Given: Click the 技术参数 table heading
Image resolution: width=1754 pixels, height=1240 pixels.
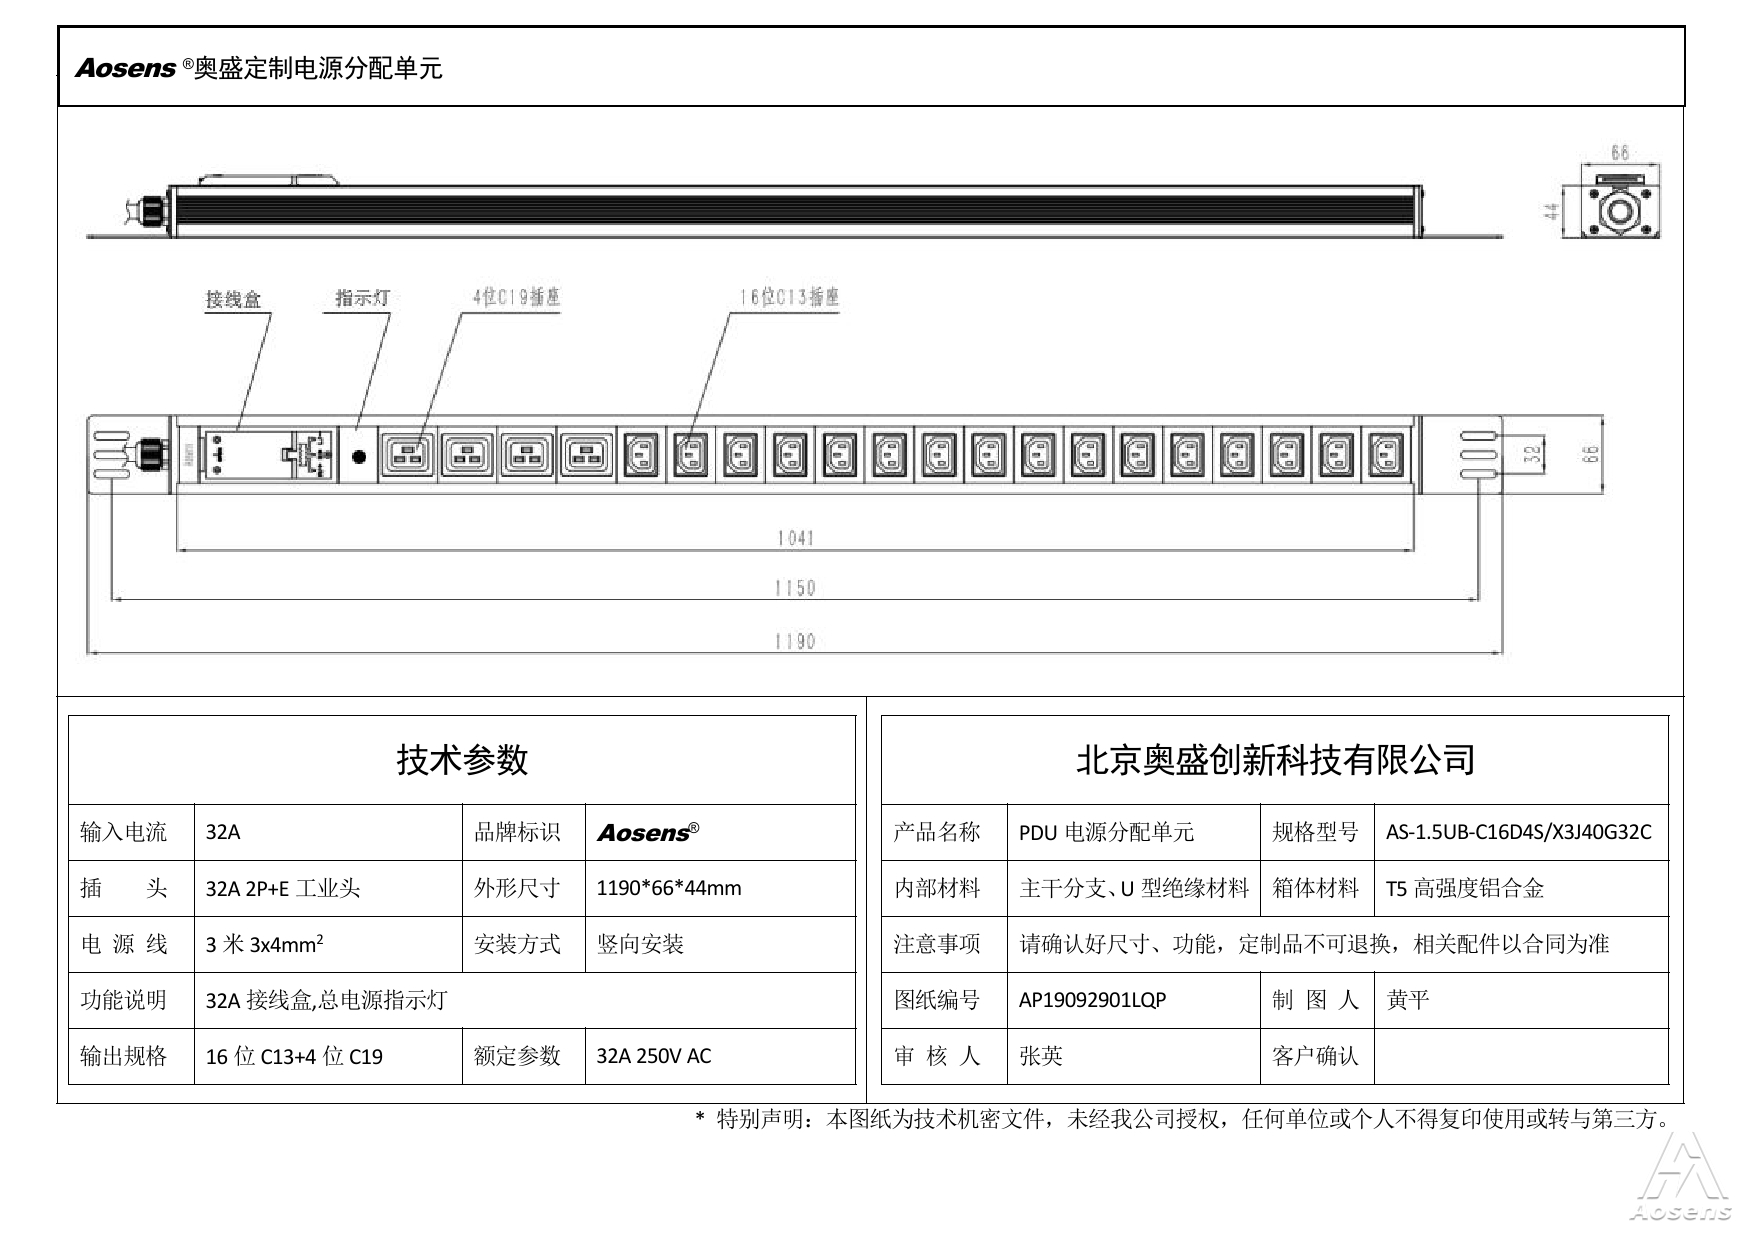Looking at the screenshot, I should click(462, 760).
